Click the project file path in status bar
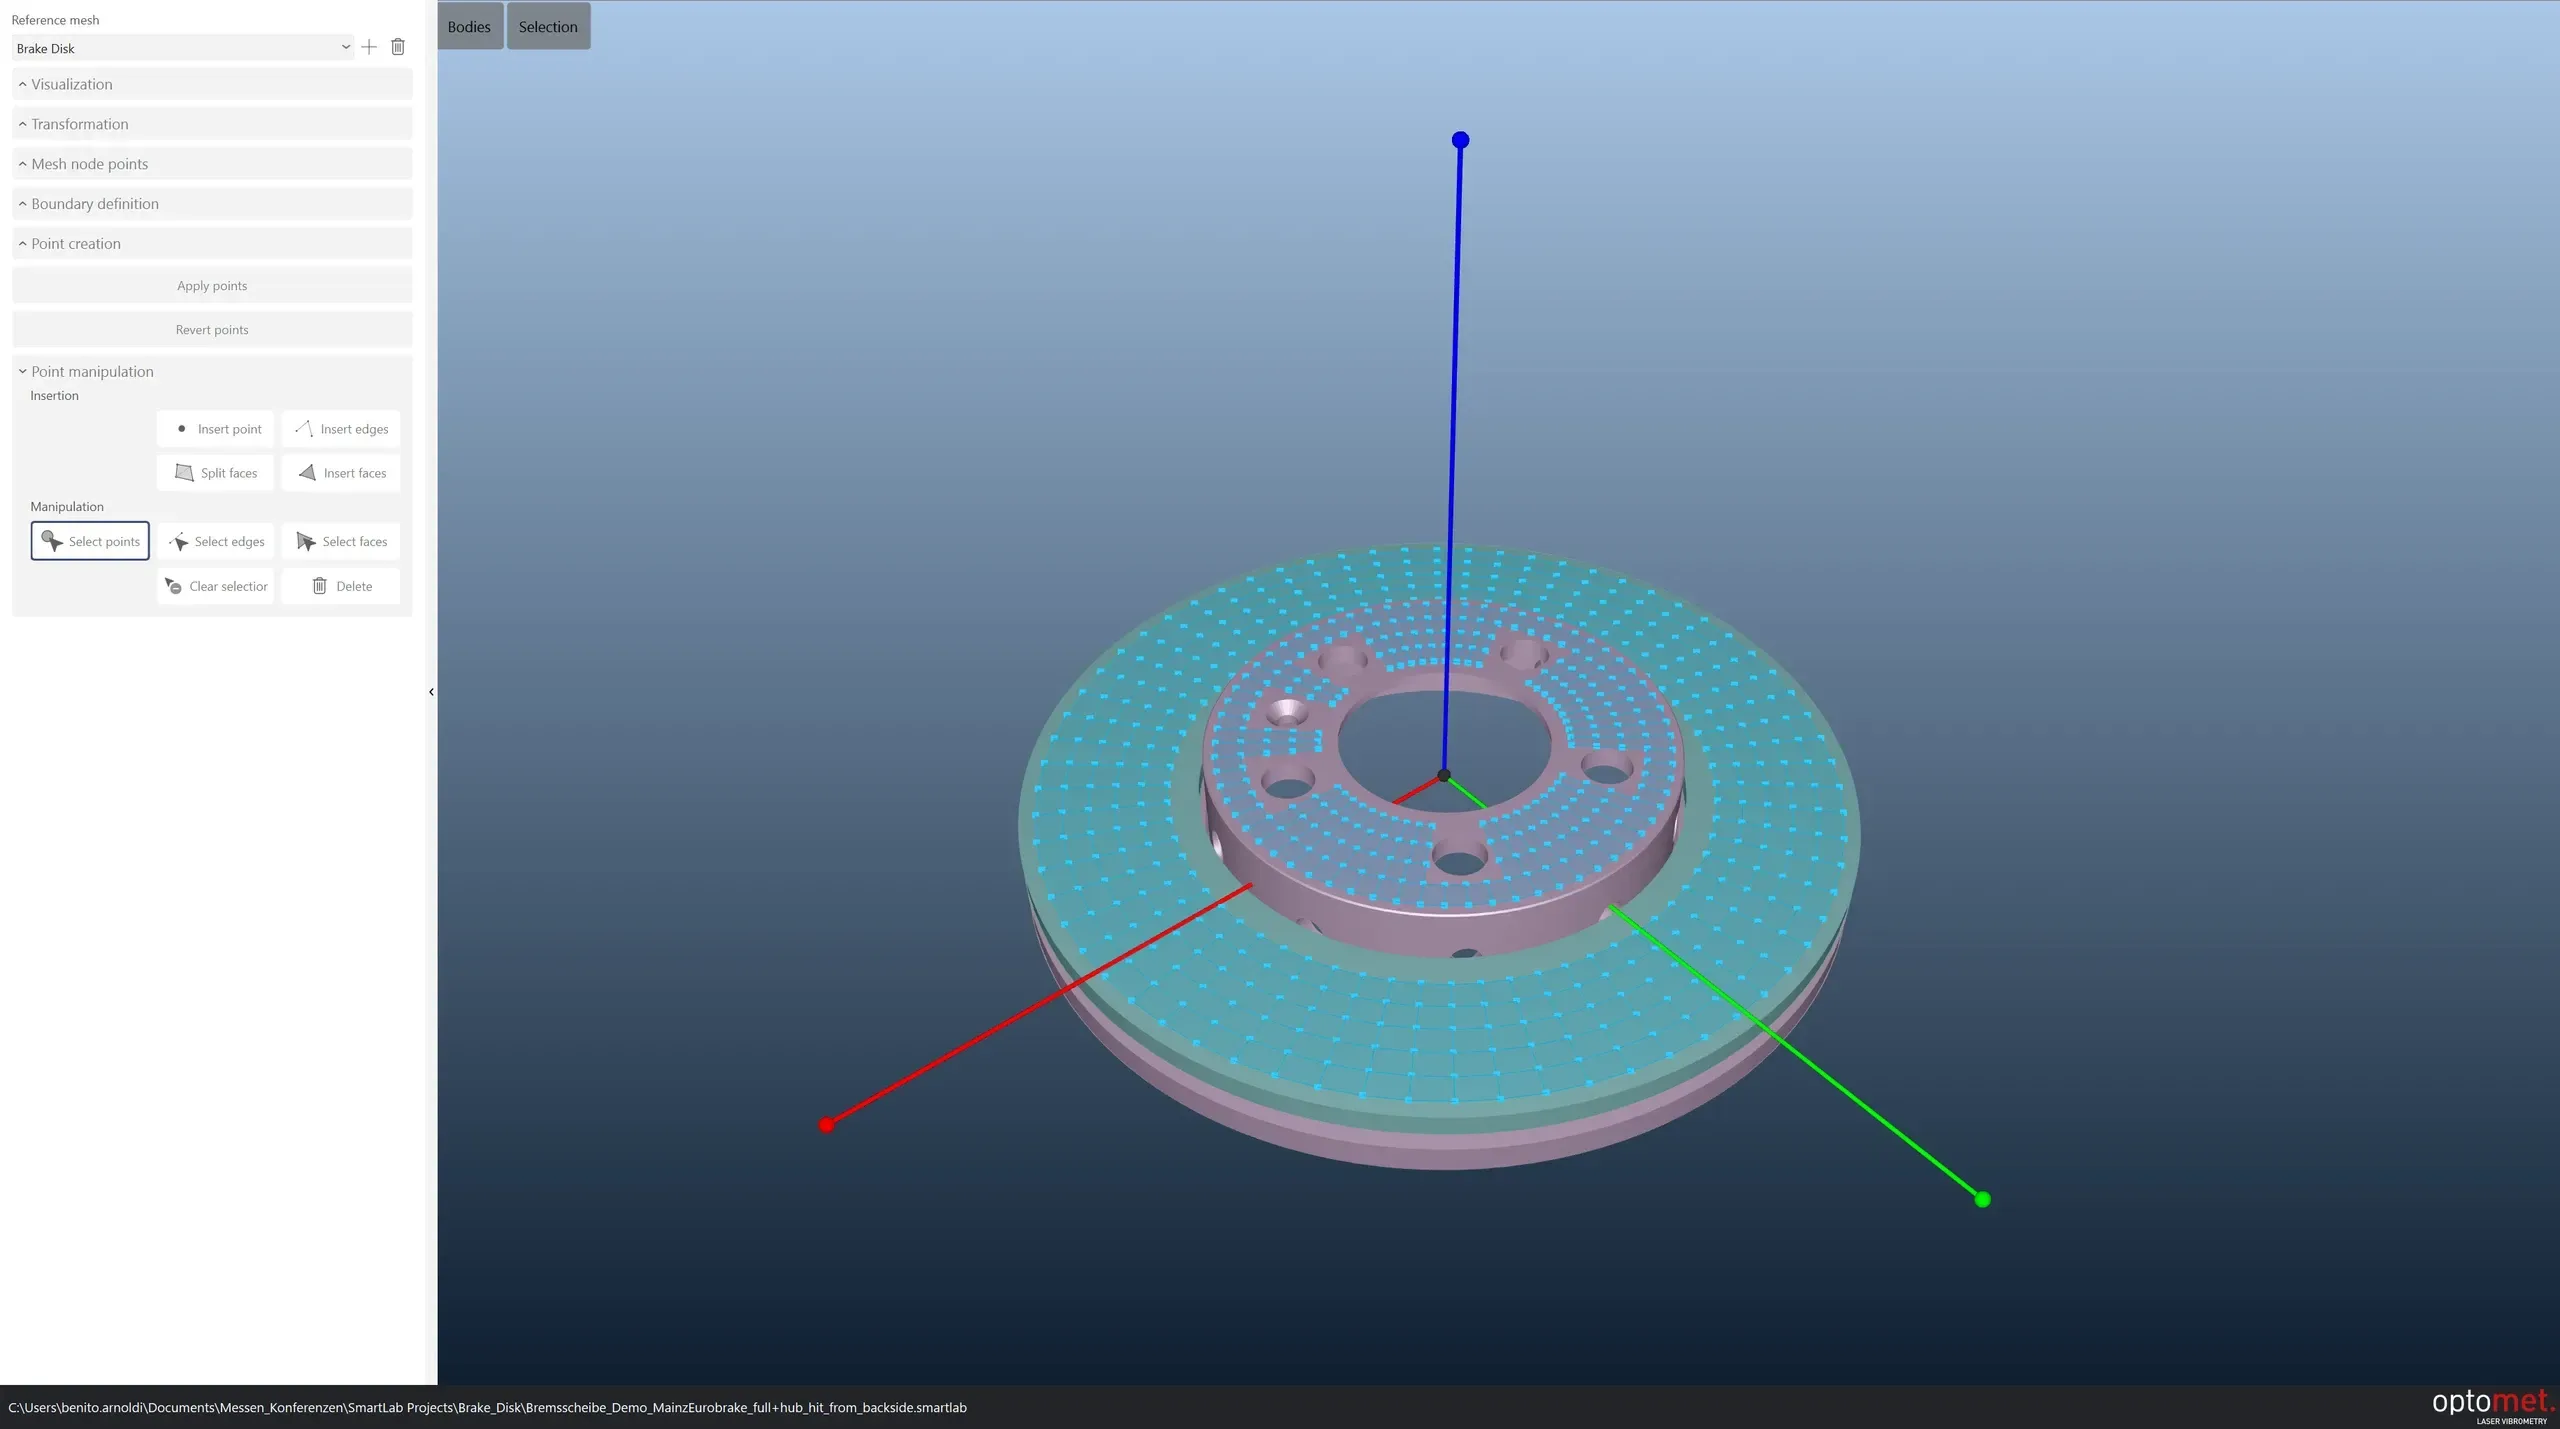 tap(488, 1407)
